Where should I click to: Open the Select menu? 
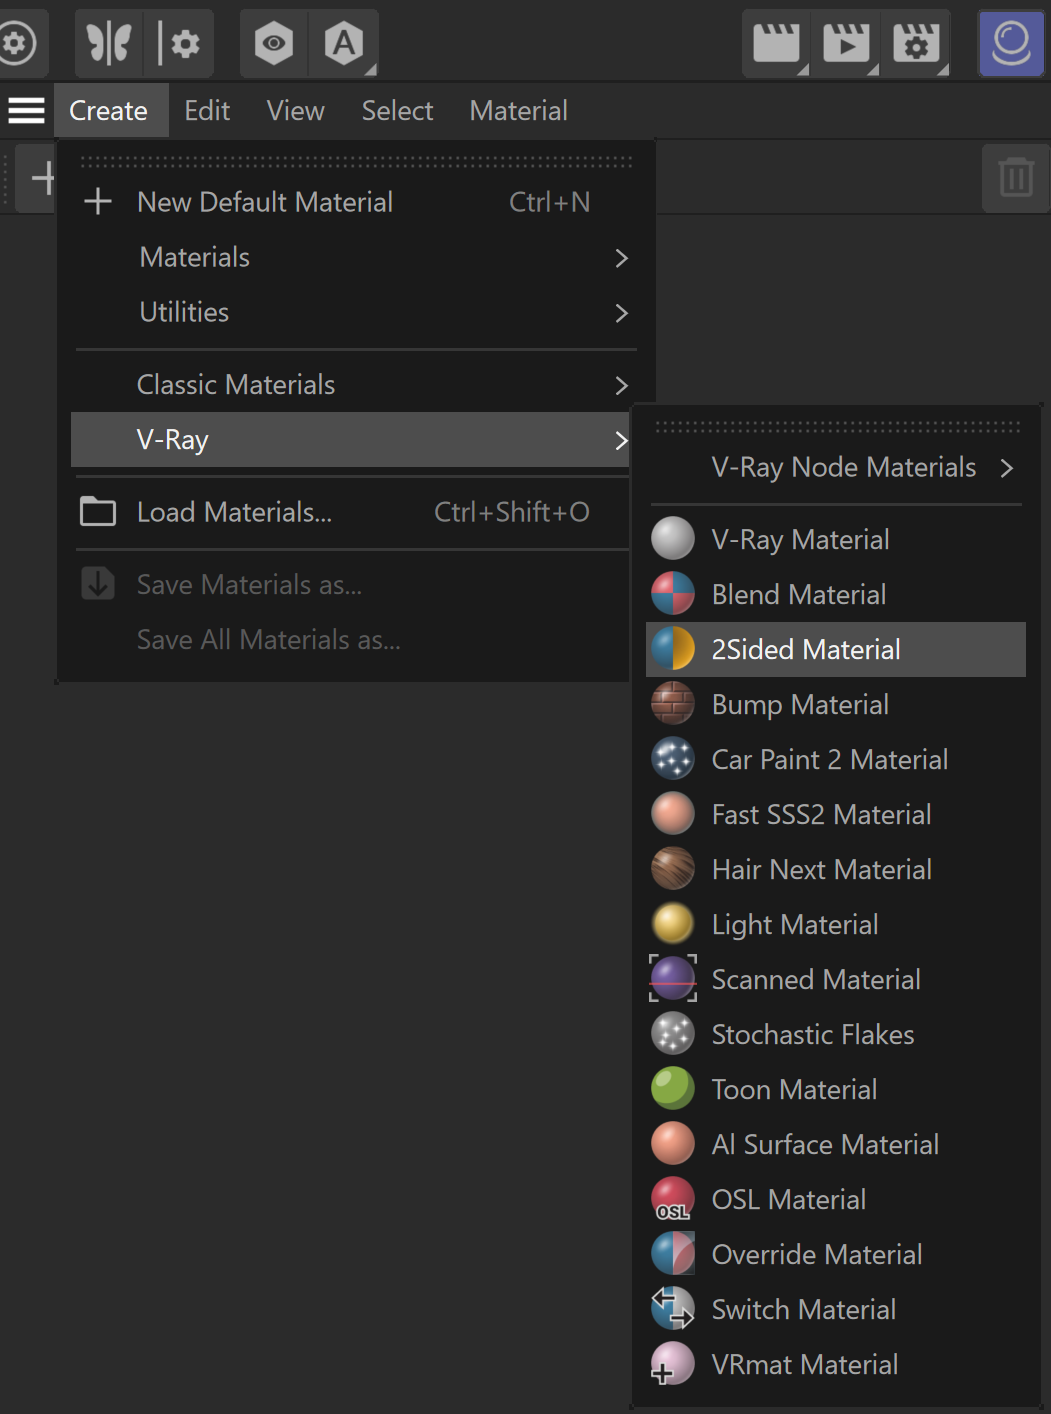(397, 110)
